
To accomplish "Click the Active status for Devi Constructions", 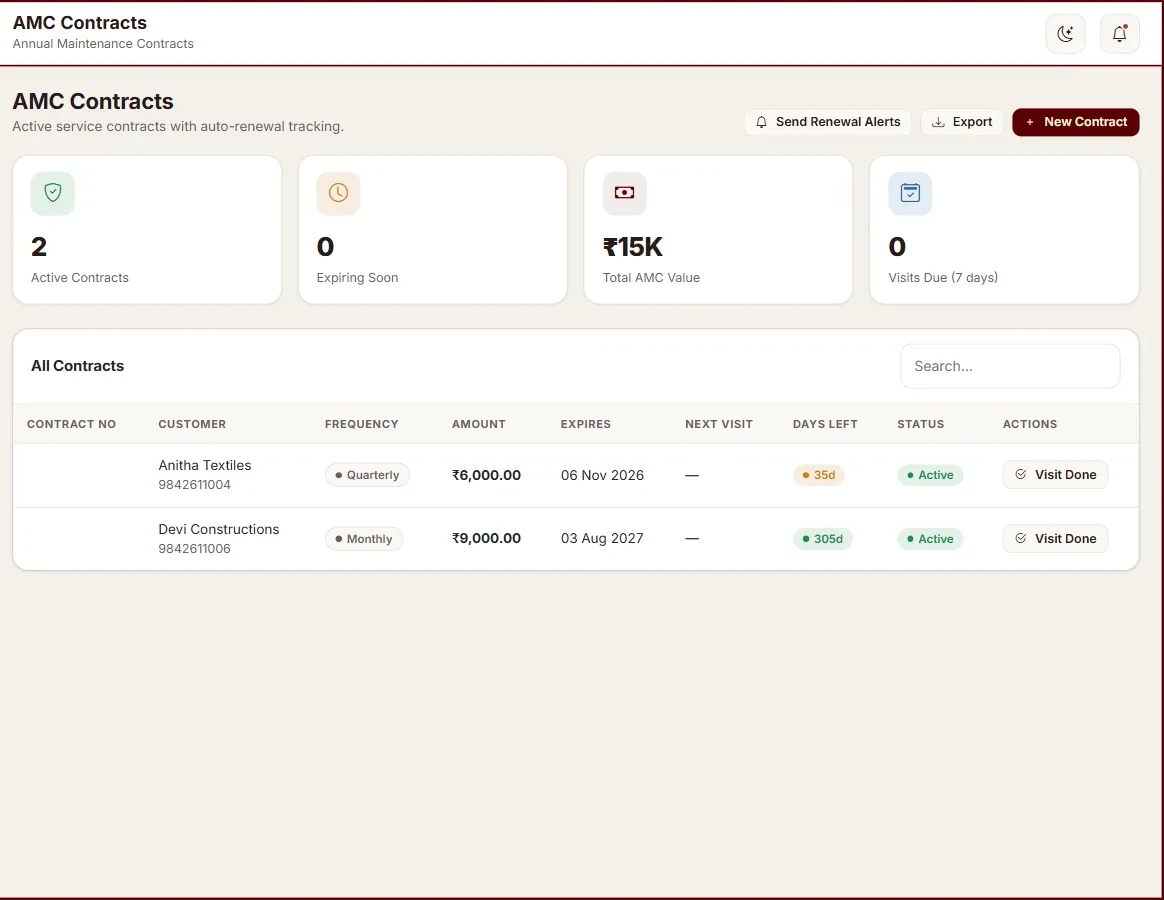I will click(x=930, y=539).
